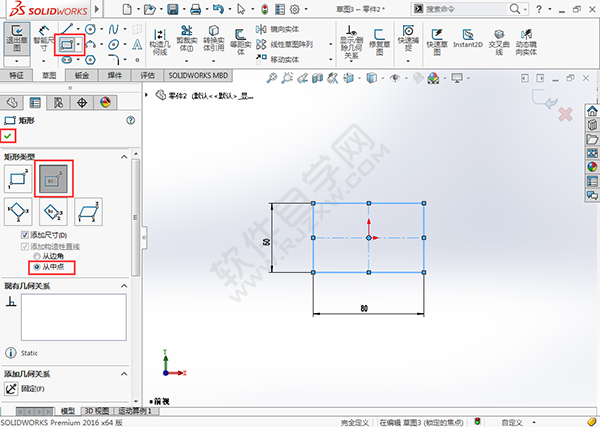Switch to the Evaluate (评估) tab
The width and height of the screenshot is (600, 427).
coord(147,75)
